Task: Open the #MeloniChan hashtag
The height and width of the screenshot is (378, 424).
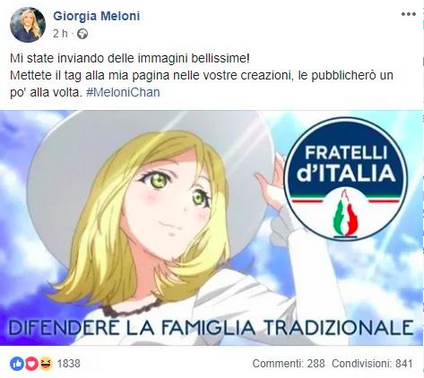Action: tap(123, 92)
